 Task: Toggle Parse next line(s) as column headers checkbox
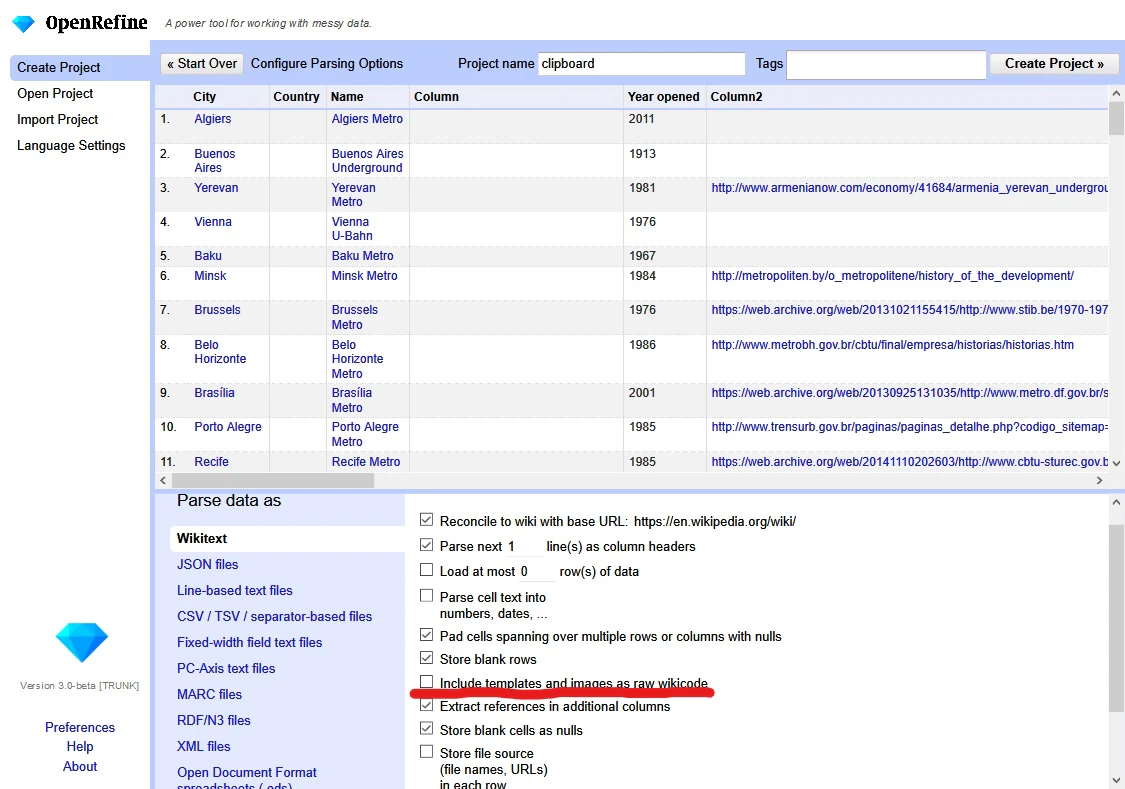pos(426,544)
